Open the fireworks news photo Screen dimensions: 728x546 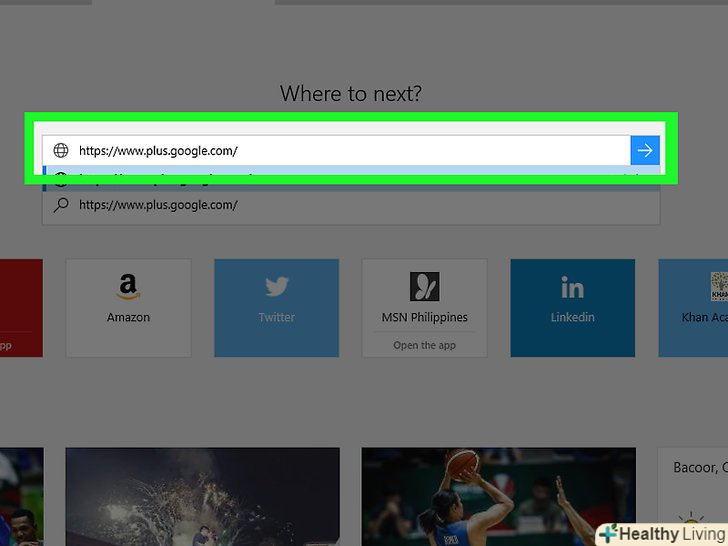202,497
